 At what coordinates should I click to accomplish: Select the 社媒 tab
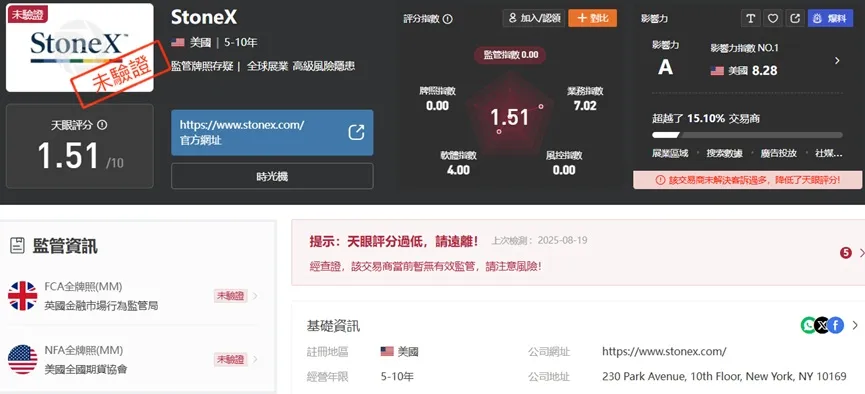828,153
